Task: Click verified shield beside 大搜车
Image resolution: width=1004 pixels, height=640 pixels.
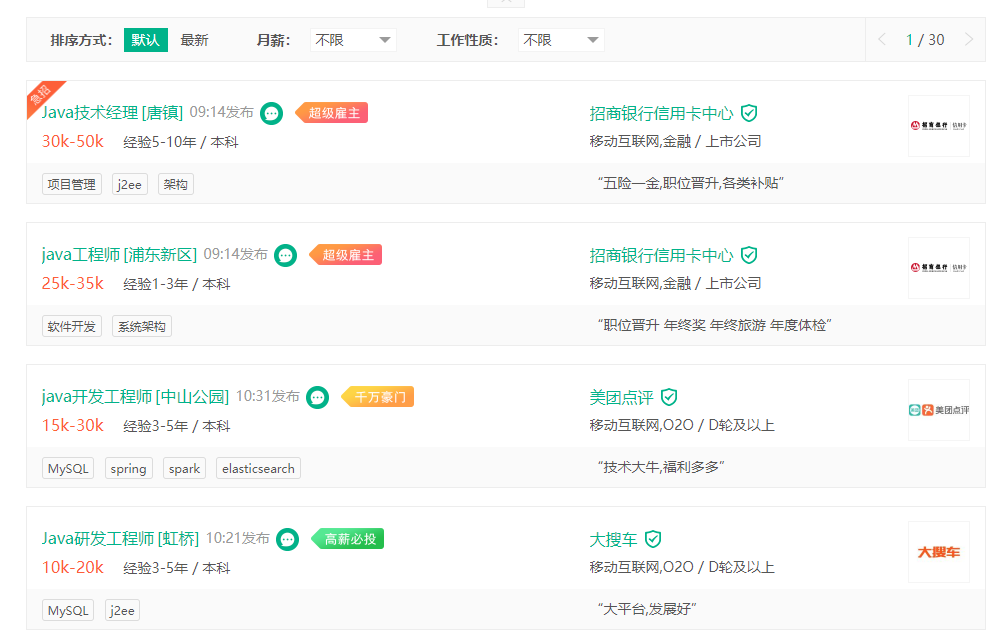Action: point(653,540)
